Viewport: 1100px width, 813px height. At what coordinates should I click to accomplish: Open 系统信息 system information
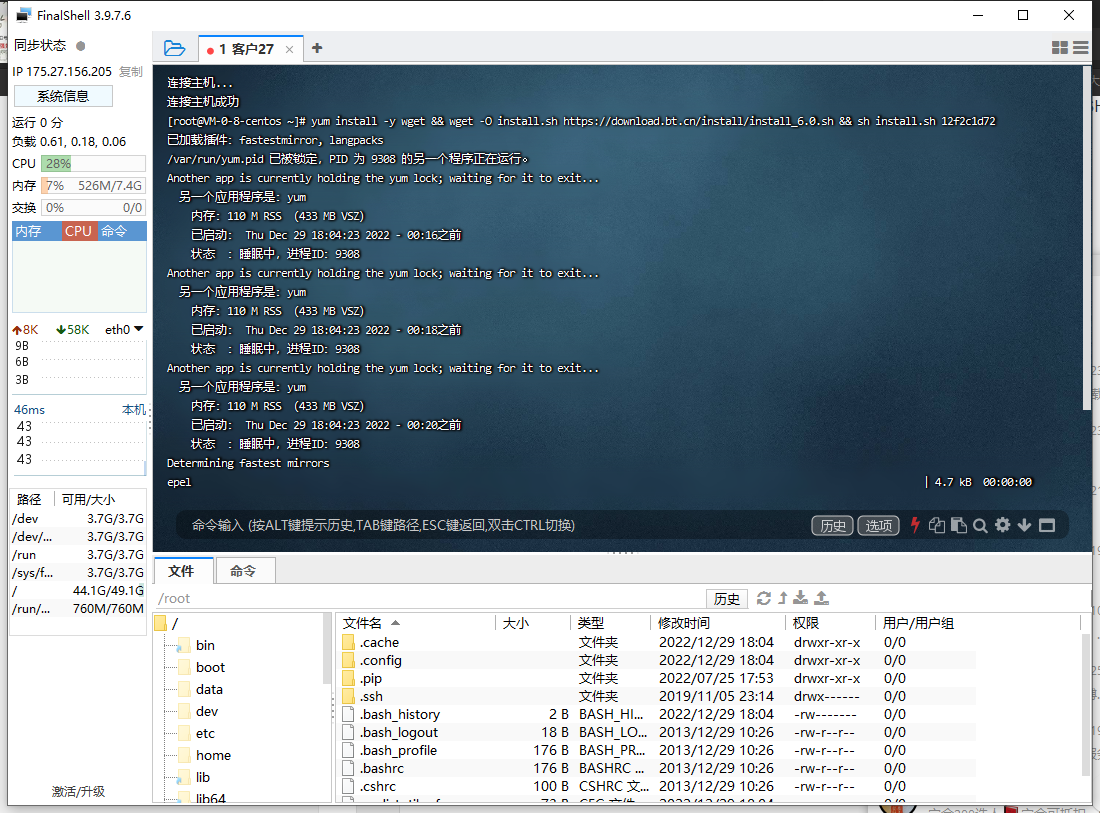click(63, 96)
